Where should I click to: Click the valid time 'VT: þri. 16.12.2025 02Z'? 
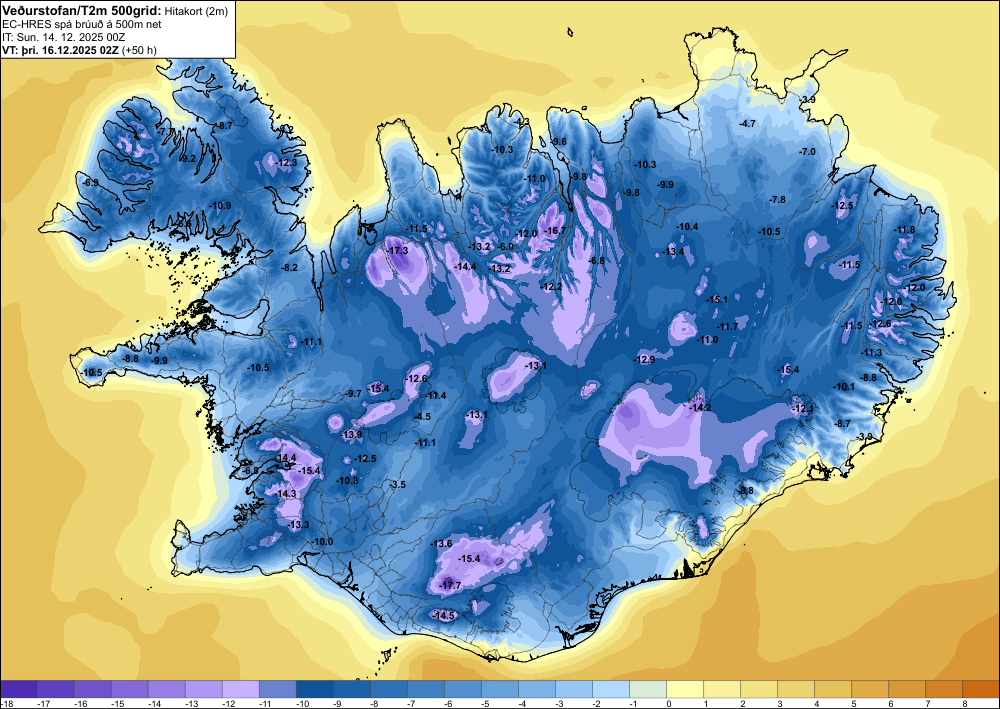coord(60,50)
